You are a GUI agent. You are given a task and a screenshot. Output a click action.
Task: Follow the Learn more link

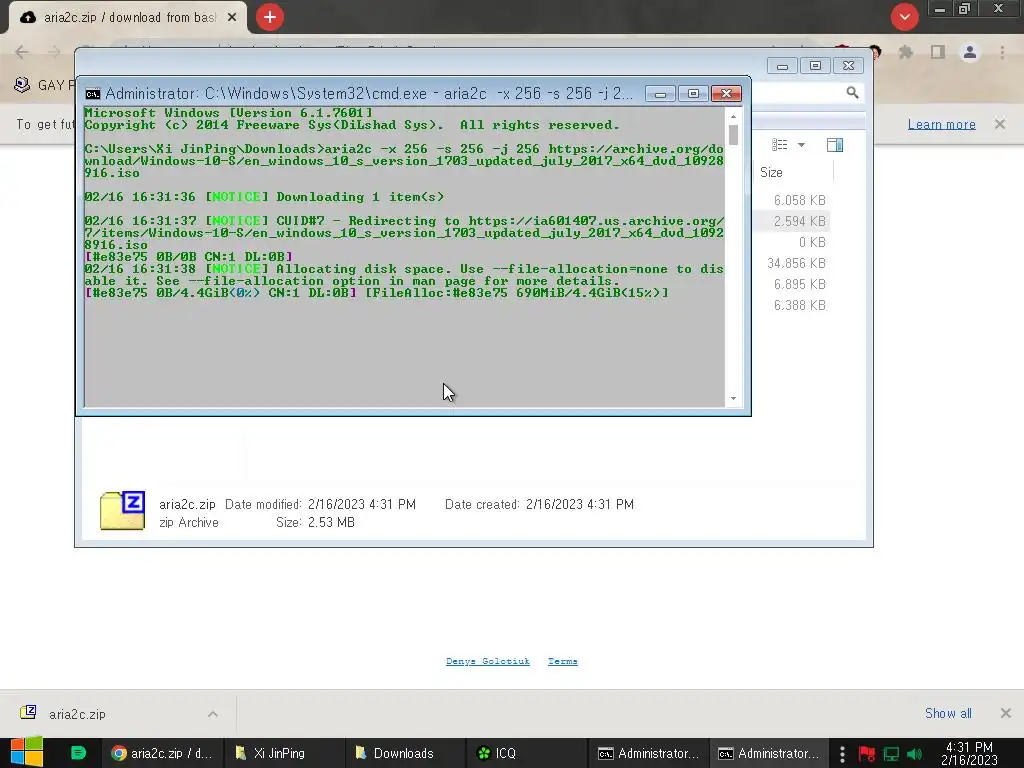coord(941,124)
